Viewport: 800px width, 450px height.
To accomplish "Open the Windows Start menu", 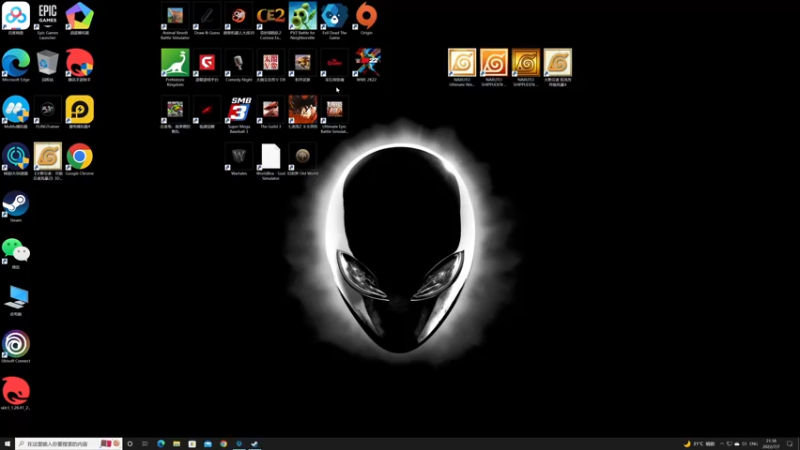I will [7, 444].
